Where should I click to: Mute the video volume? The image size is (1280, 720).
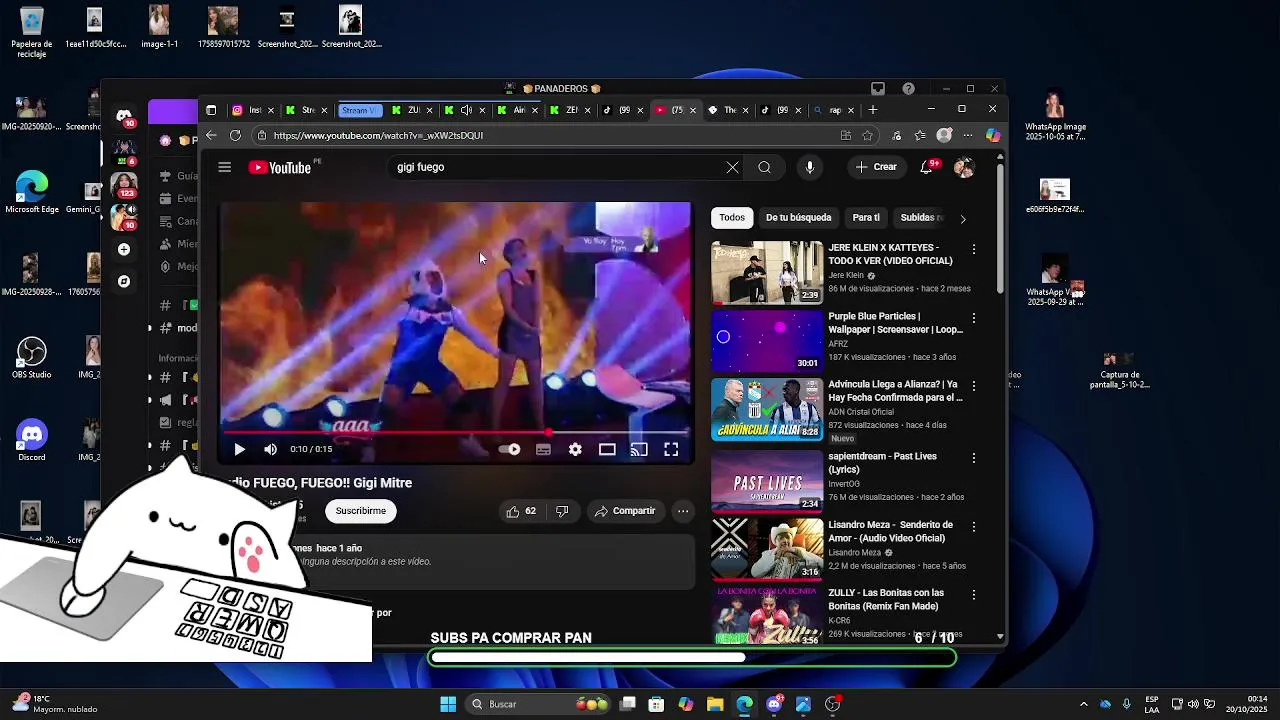click(270, 450)
